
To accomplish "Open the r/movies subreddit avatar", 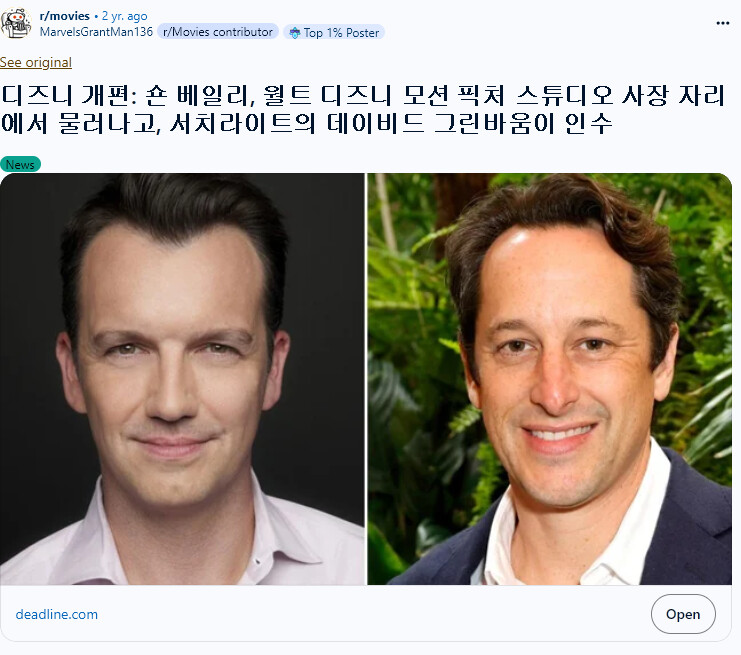I will point(16,23).
